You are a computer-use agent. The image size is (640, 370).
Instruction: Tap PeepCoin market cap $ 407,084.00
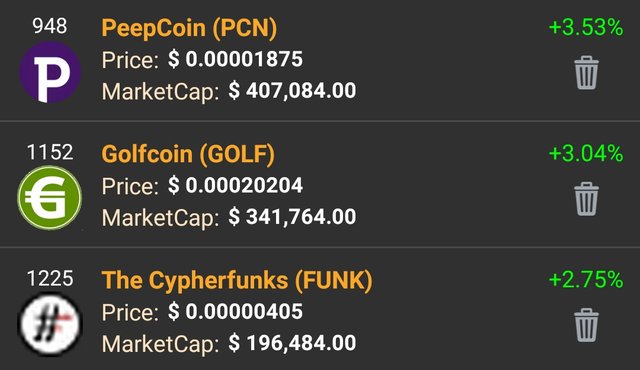tap(292, 91)
